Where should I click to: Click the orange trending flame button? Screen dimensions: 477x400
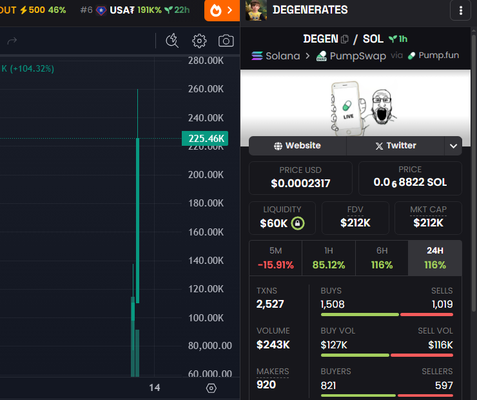pos(222,10)
